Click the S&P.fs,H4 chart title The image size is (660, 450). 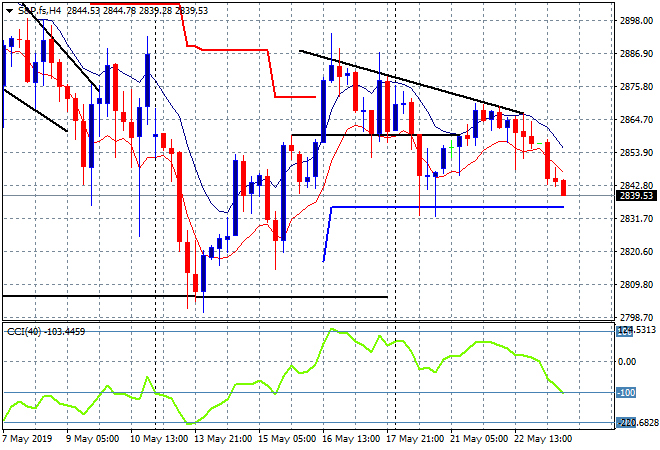coord(40,11)
